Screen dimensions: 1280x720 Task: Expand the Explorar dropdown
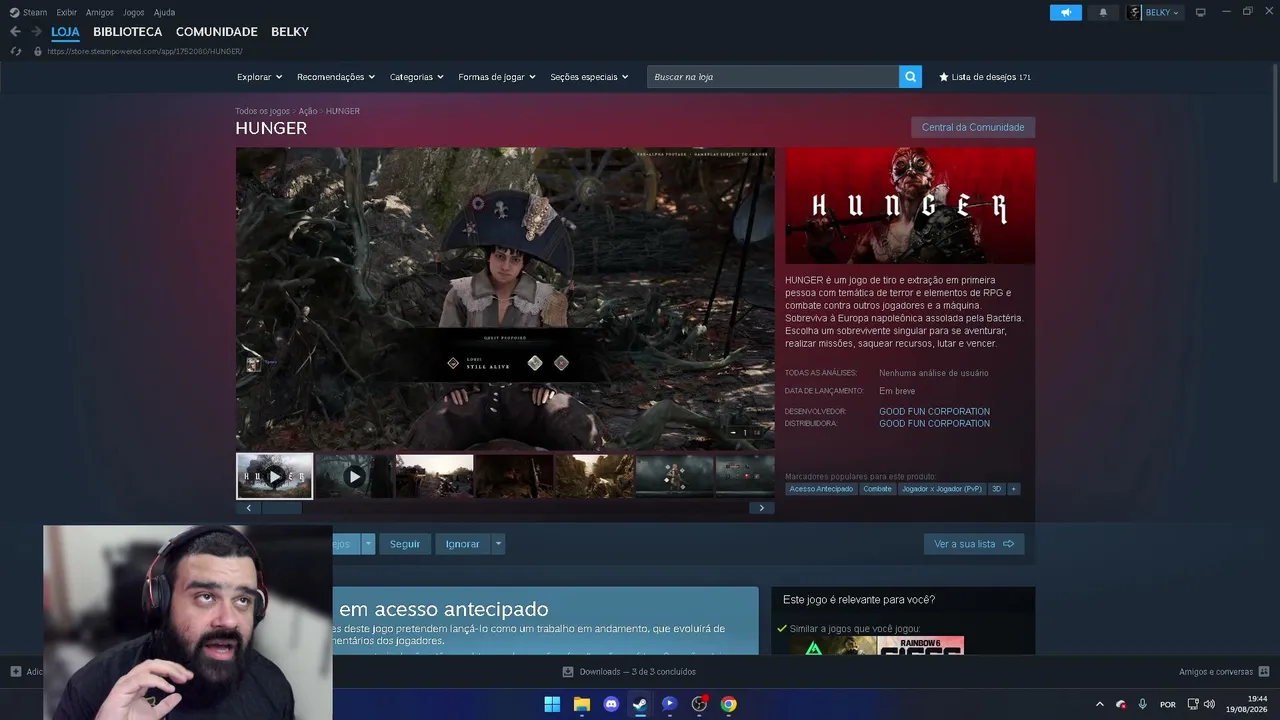click(x=259, y=77)
